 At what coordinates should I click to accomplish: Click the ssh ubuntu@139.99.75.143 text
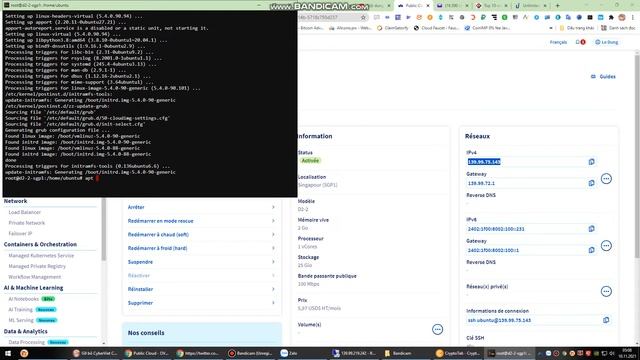coord(499,320)
